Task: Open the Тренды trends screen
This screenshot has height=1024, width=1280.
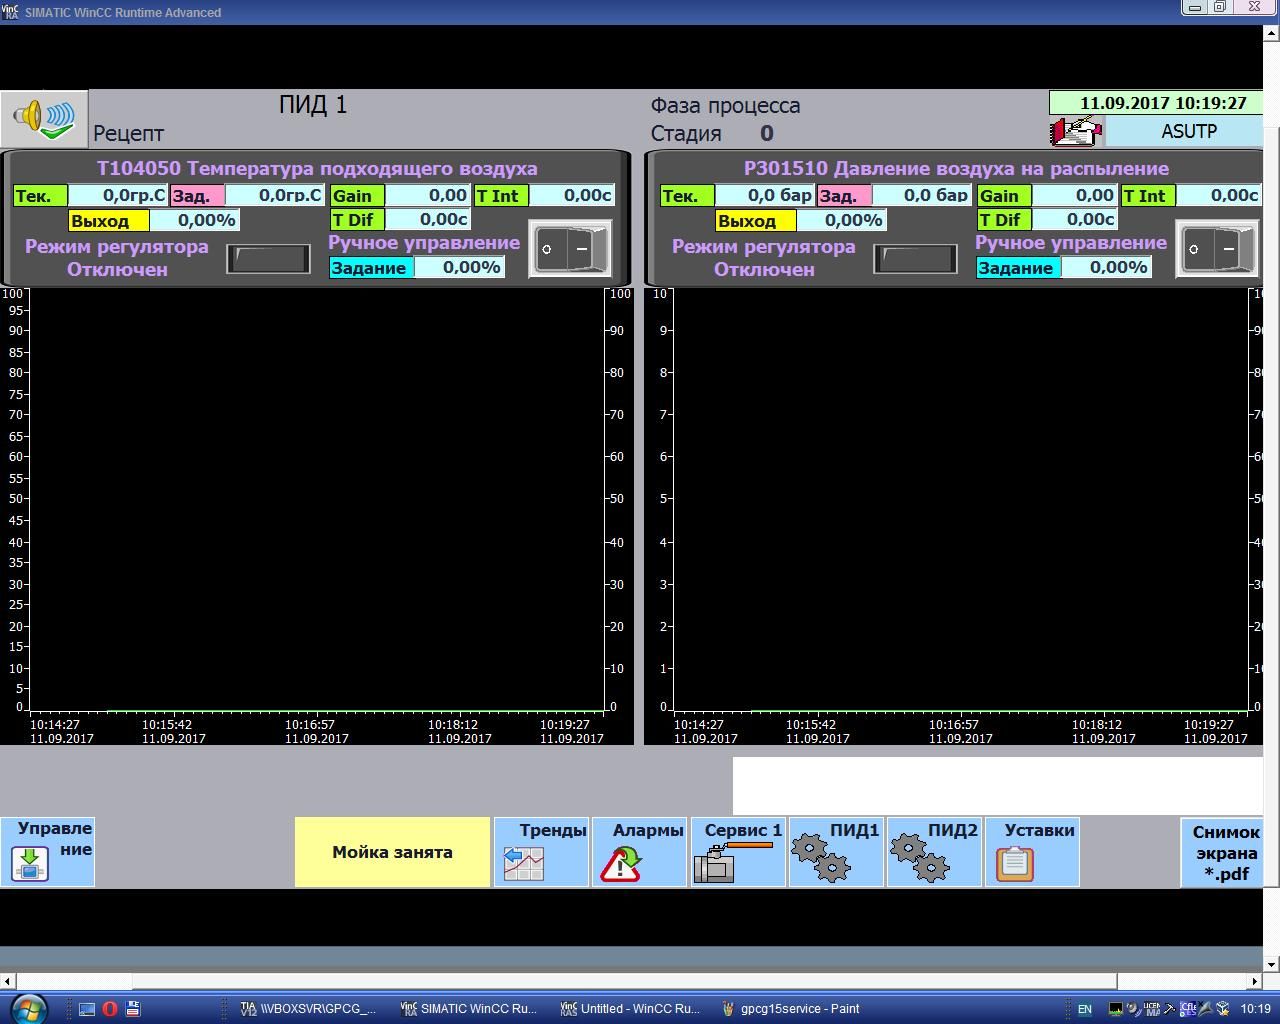Action: tap(541, 852)
